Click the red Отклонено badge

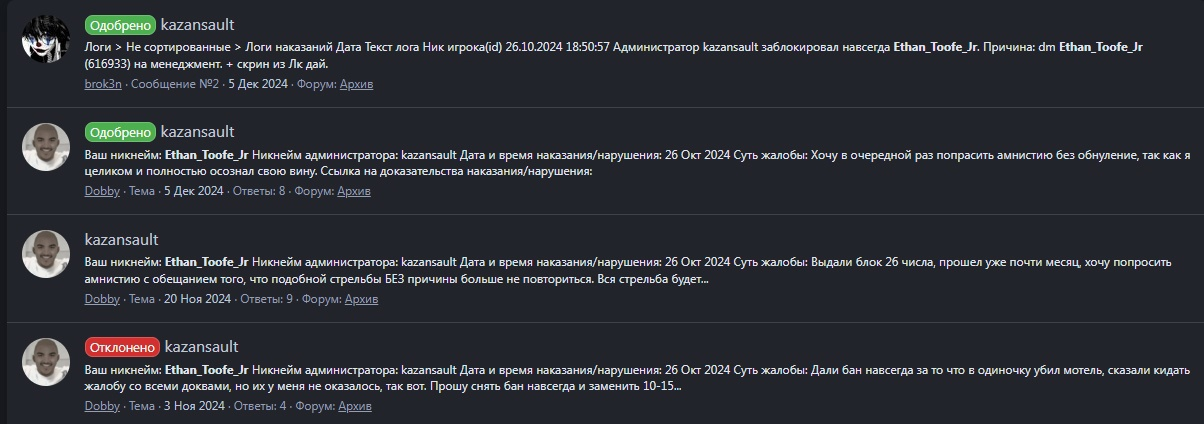pos(122,347)
